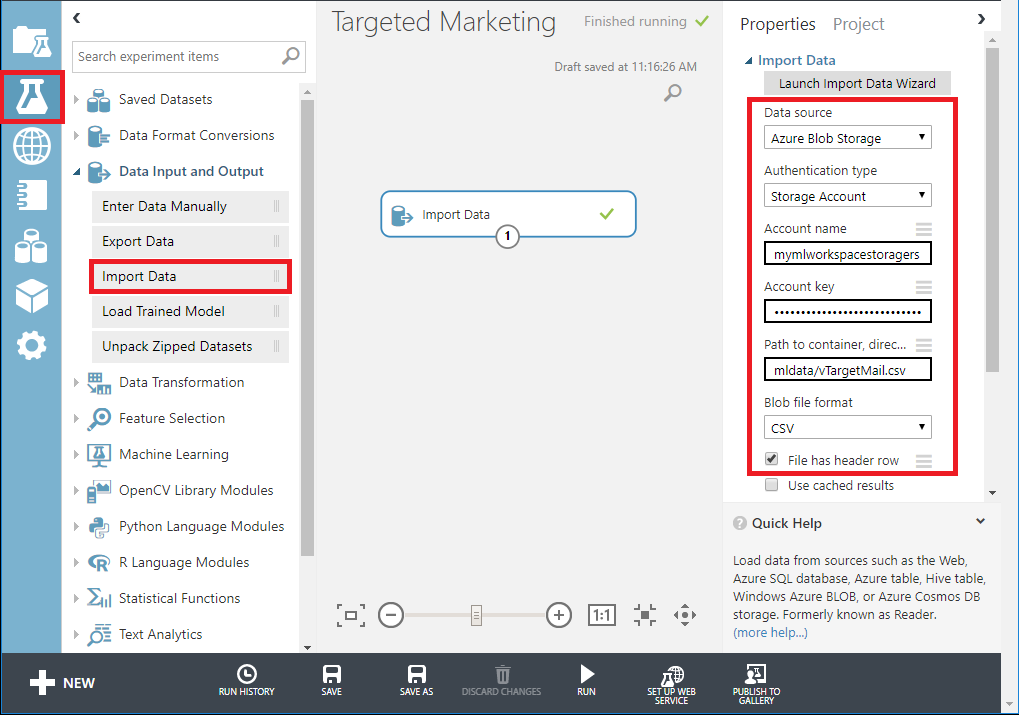Image resolution: width=1019 pixels, height=715 pixels.
Task: Open Web Services via the globe sidebar icon
Action: tap(32, 147)
